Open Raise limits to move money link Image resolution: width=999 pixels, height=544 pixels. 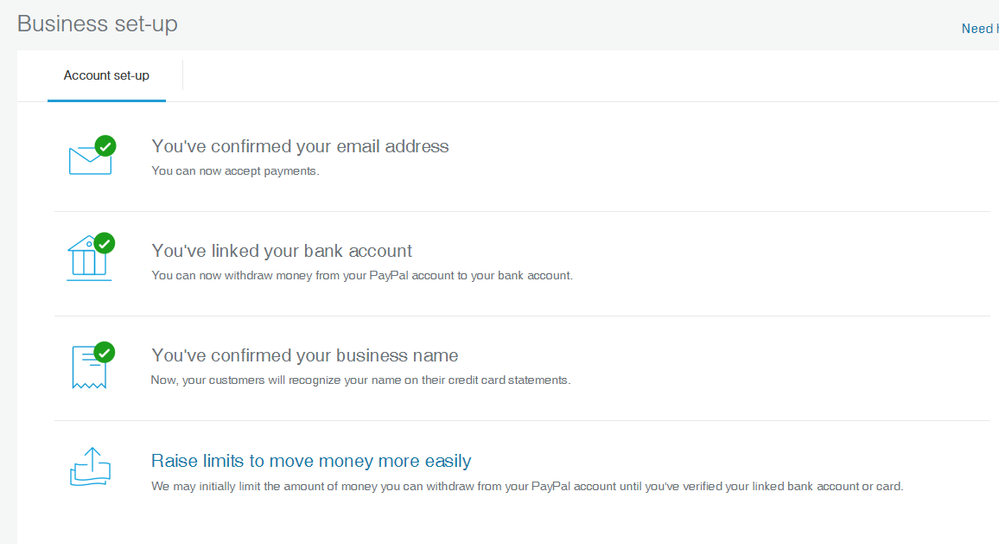310,461
